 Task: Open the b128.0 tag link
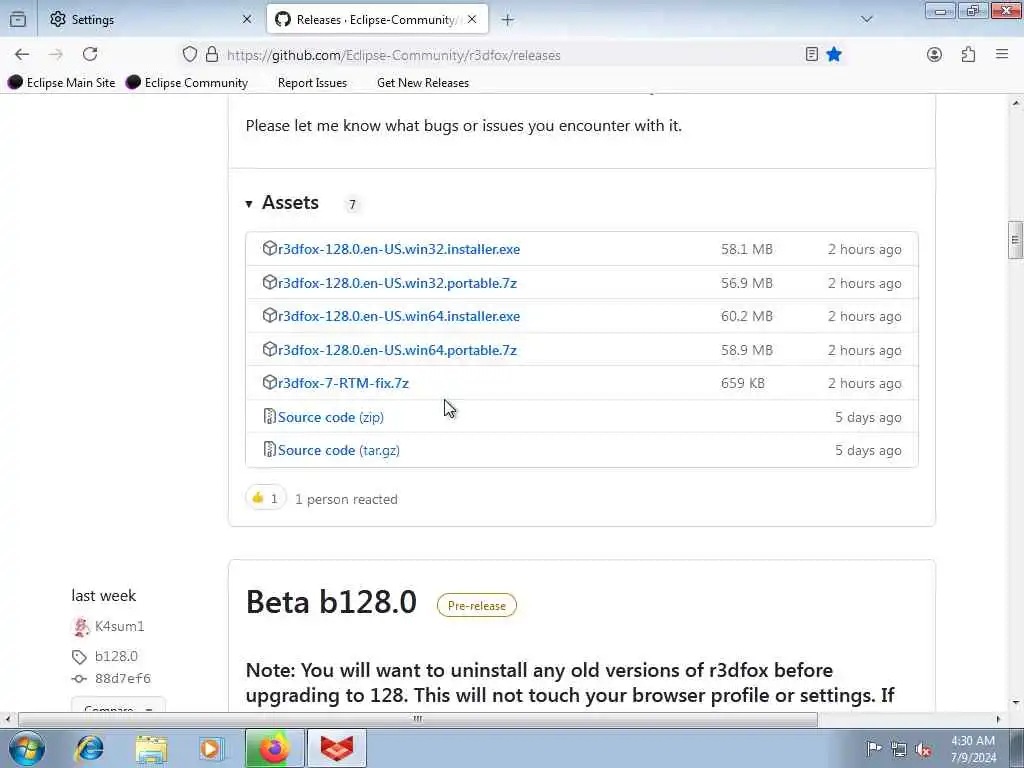click(x=116, y=656)
